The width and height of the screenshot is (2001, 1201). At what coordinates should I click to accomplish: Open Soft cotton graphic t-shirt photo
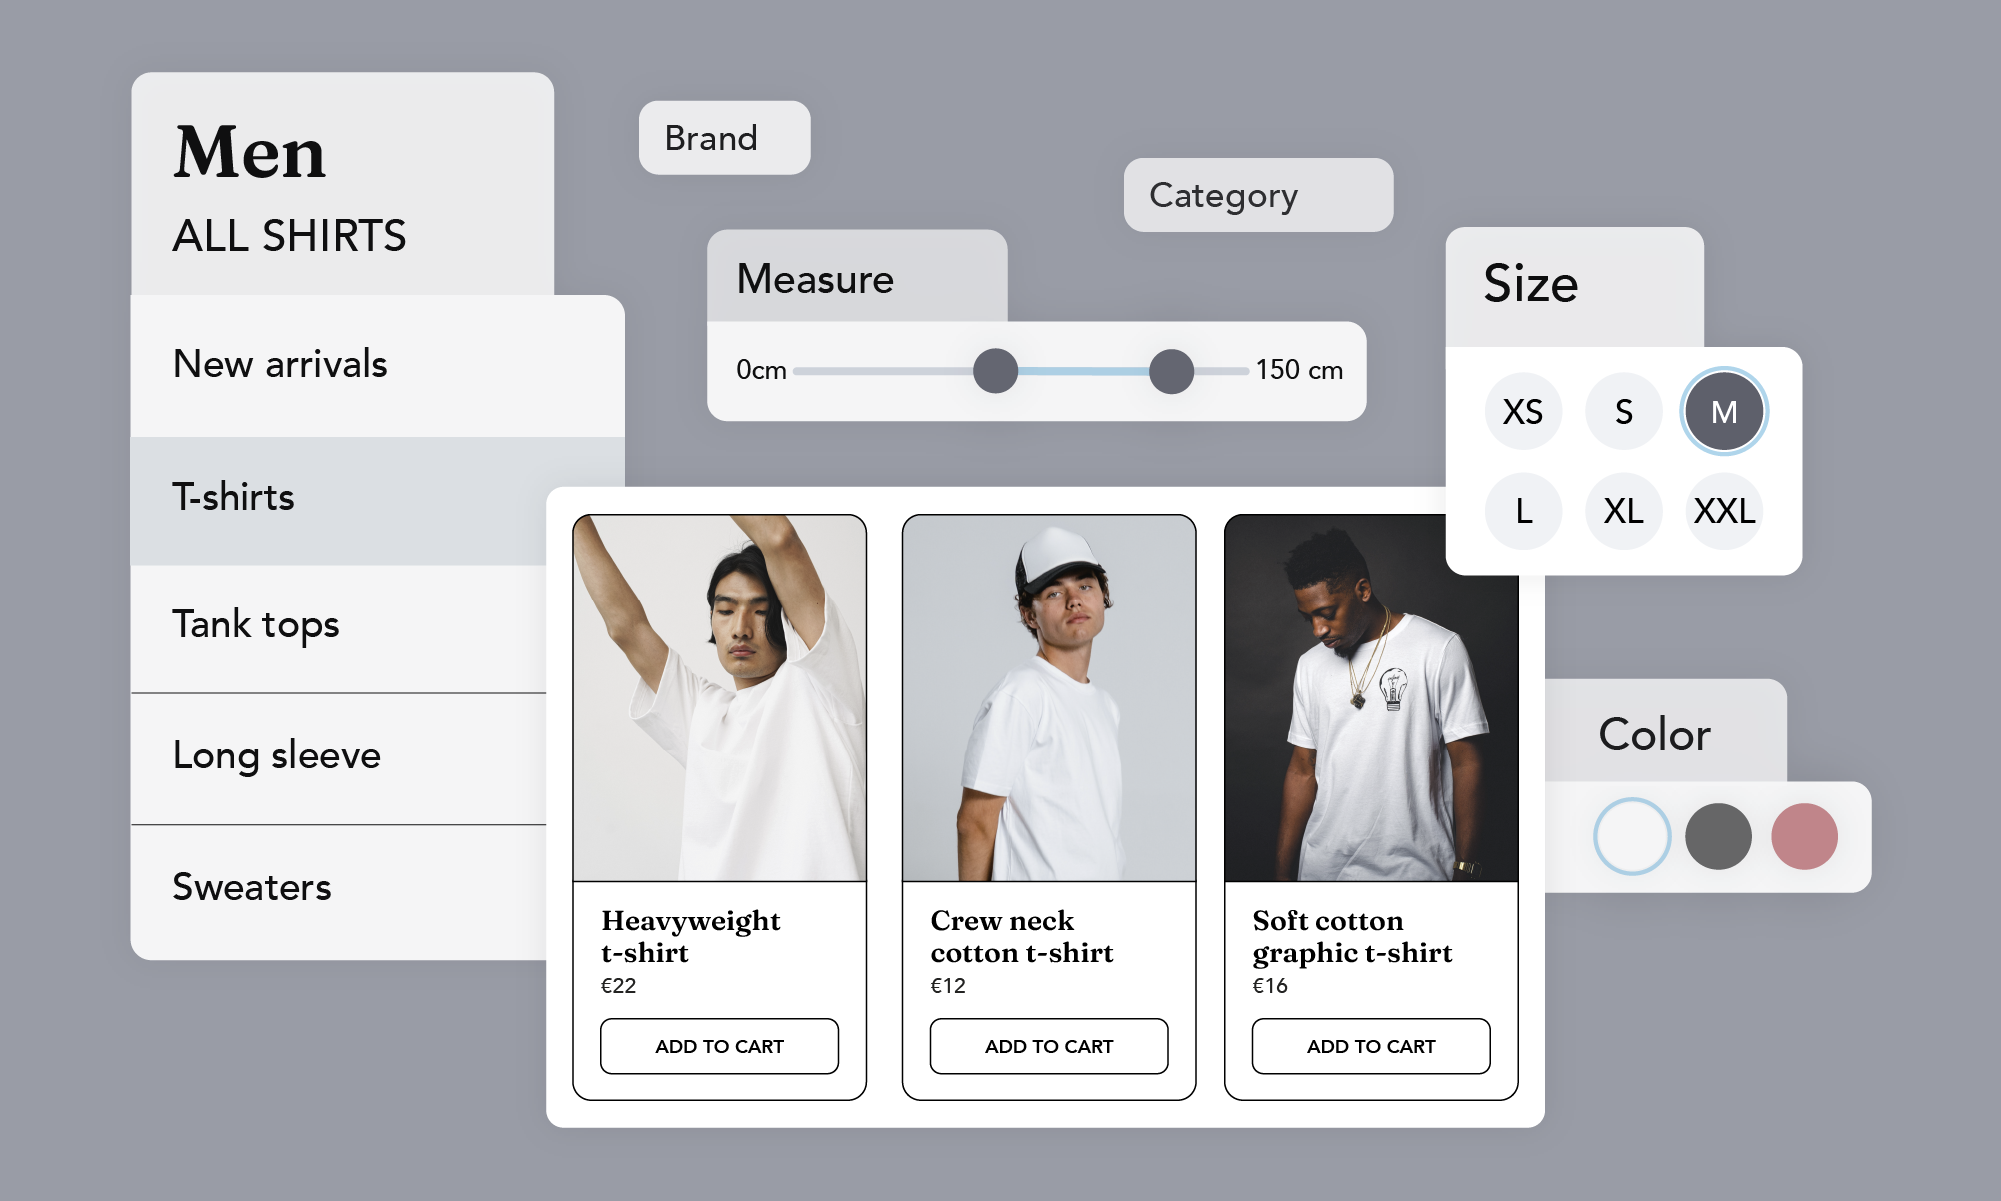(x=1370, y=698)
